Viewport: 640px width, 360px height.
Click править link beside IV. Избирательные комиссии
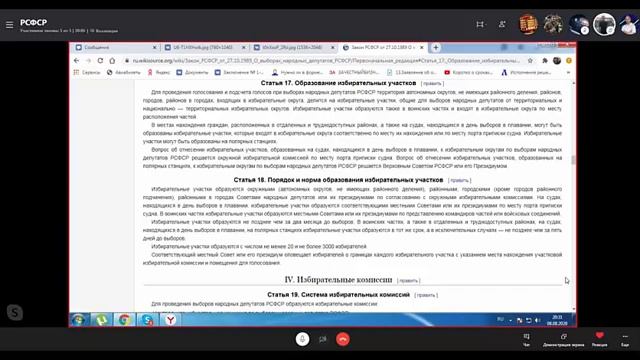click(408, 280)
